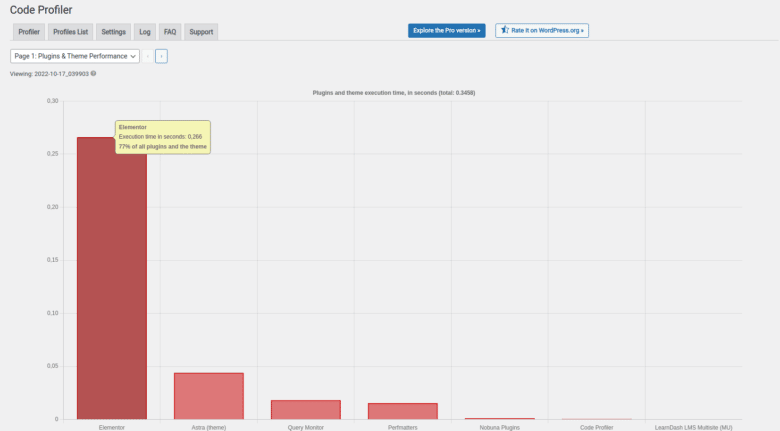Click Explore the Pro version button

point(447,30)
